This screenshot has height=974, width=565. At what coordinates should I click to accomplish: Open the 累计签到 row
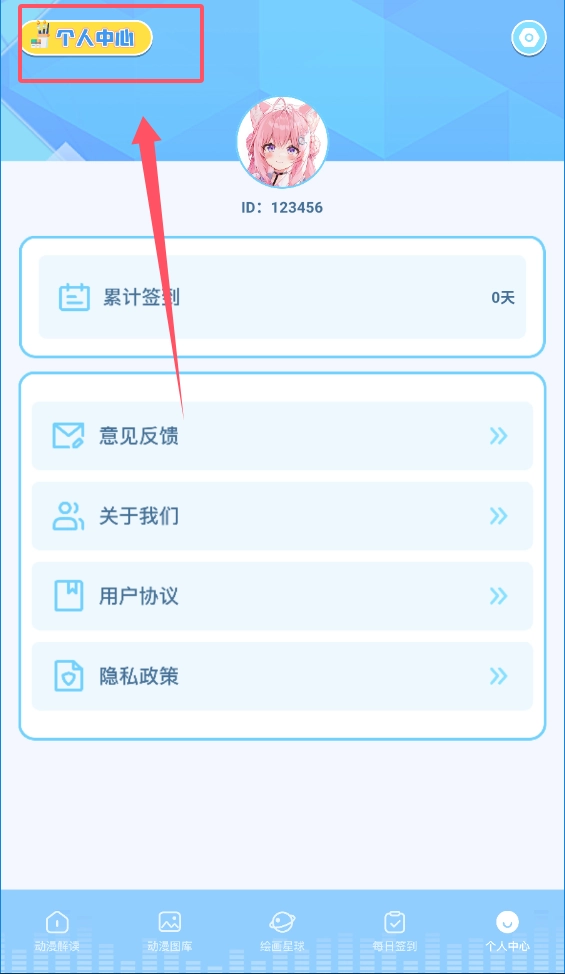(282, 298)
